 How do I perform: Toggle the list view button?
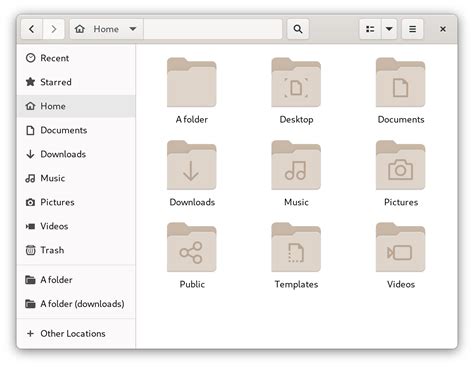coord(370,29)
